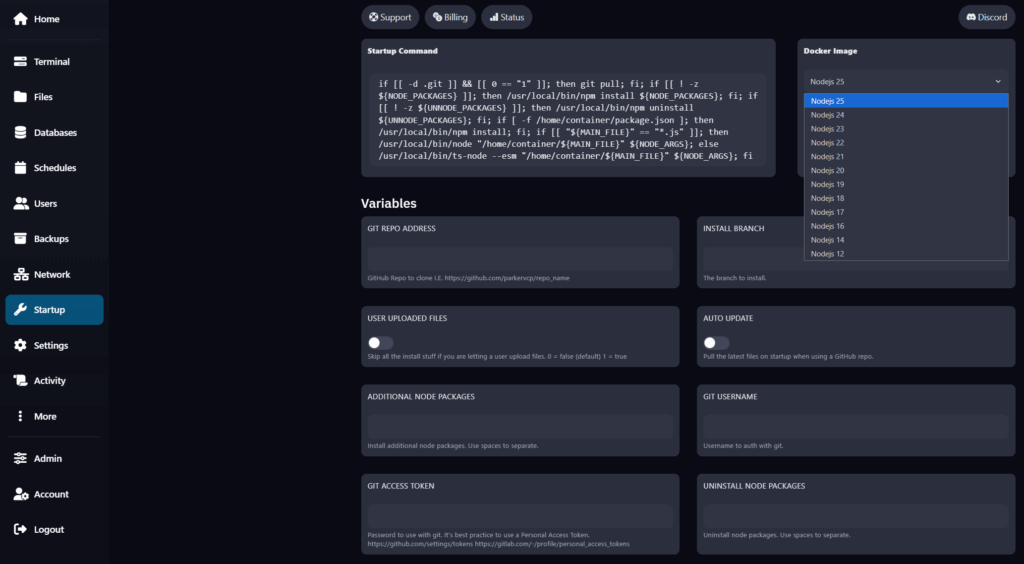Select Nodejs 25 in the dropdown list
Screen dimensions: 1024x564
click(906, 101)
